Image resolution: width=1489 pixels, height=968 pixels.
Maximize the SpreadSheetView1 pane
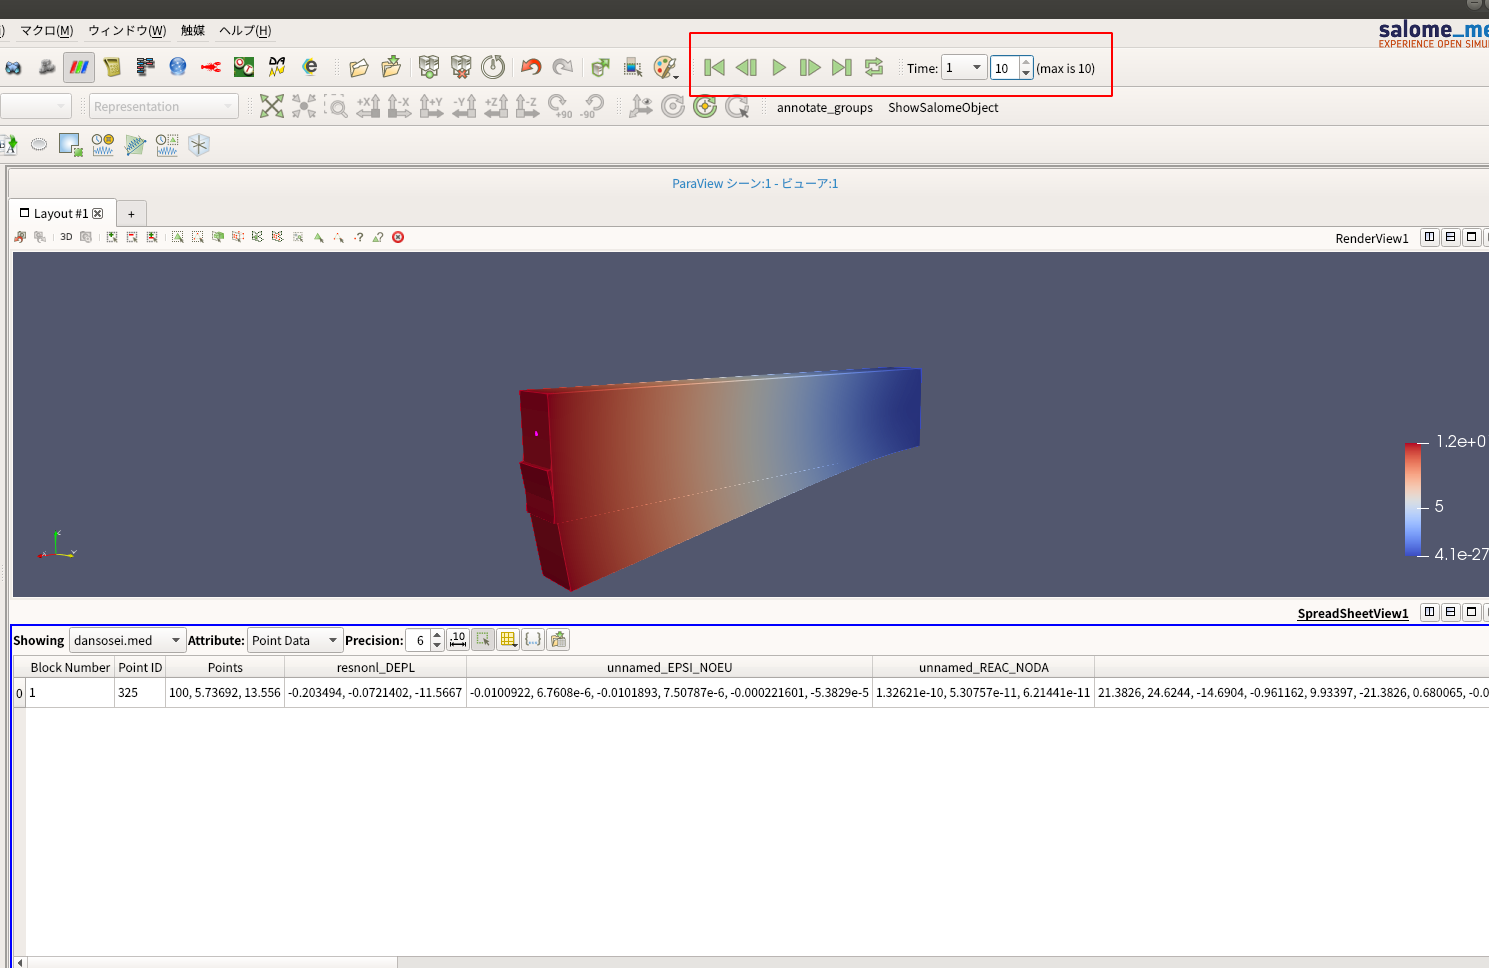pos(1472,612)
